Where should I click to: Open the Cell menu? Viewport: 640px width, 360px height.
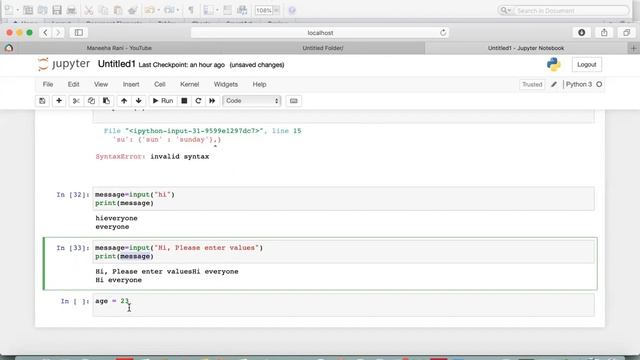[x=160, y=84]
